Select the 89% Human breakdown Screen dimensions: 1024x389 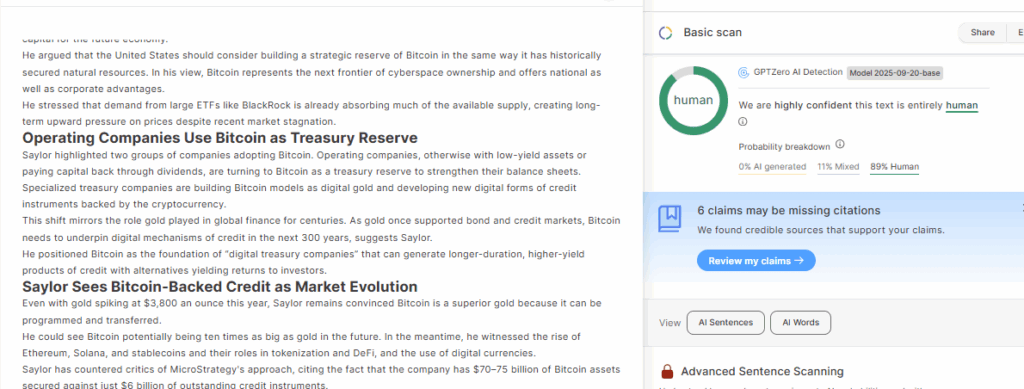[895, 167]
